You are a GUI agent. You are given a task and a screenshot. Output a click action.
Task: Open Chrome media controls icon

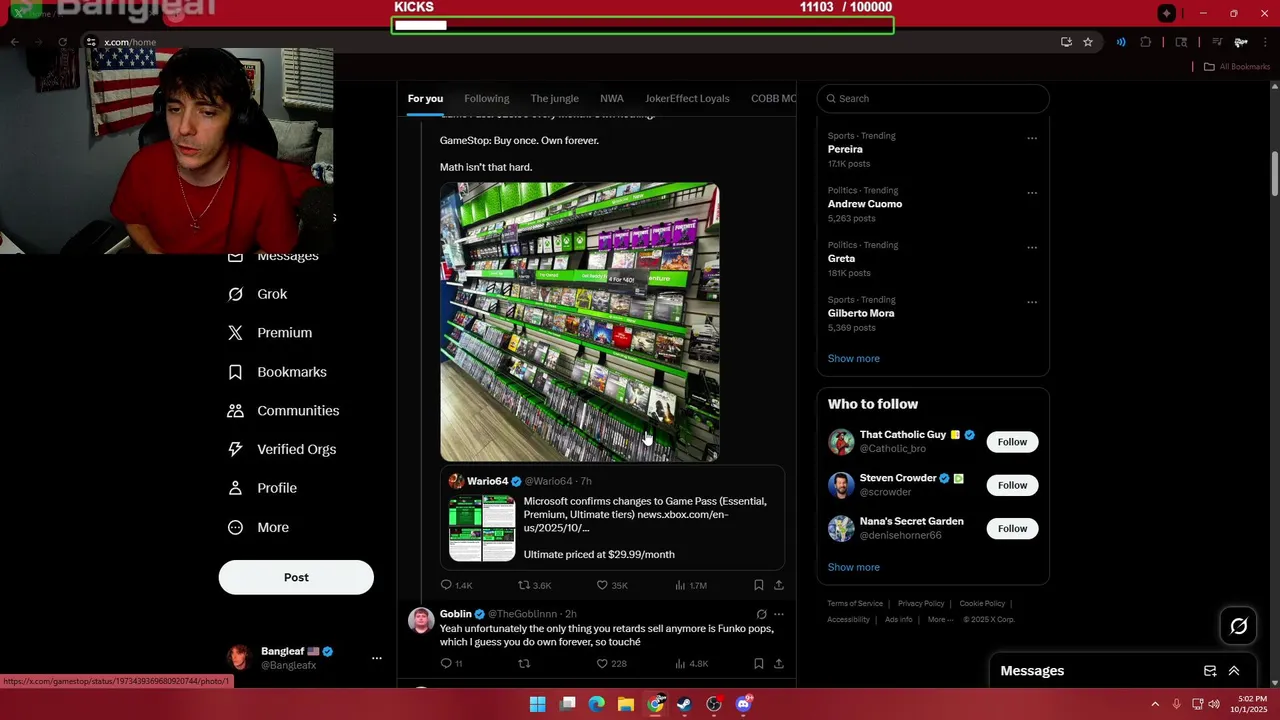1217,42
